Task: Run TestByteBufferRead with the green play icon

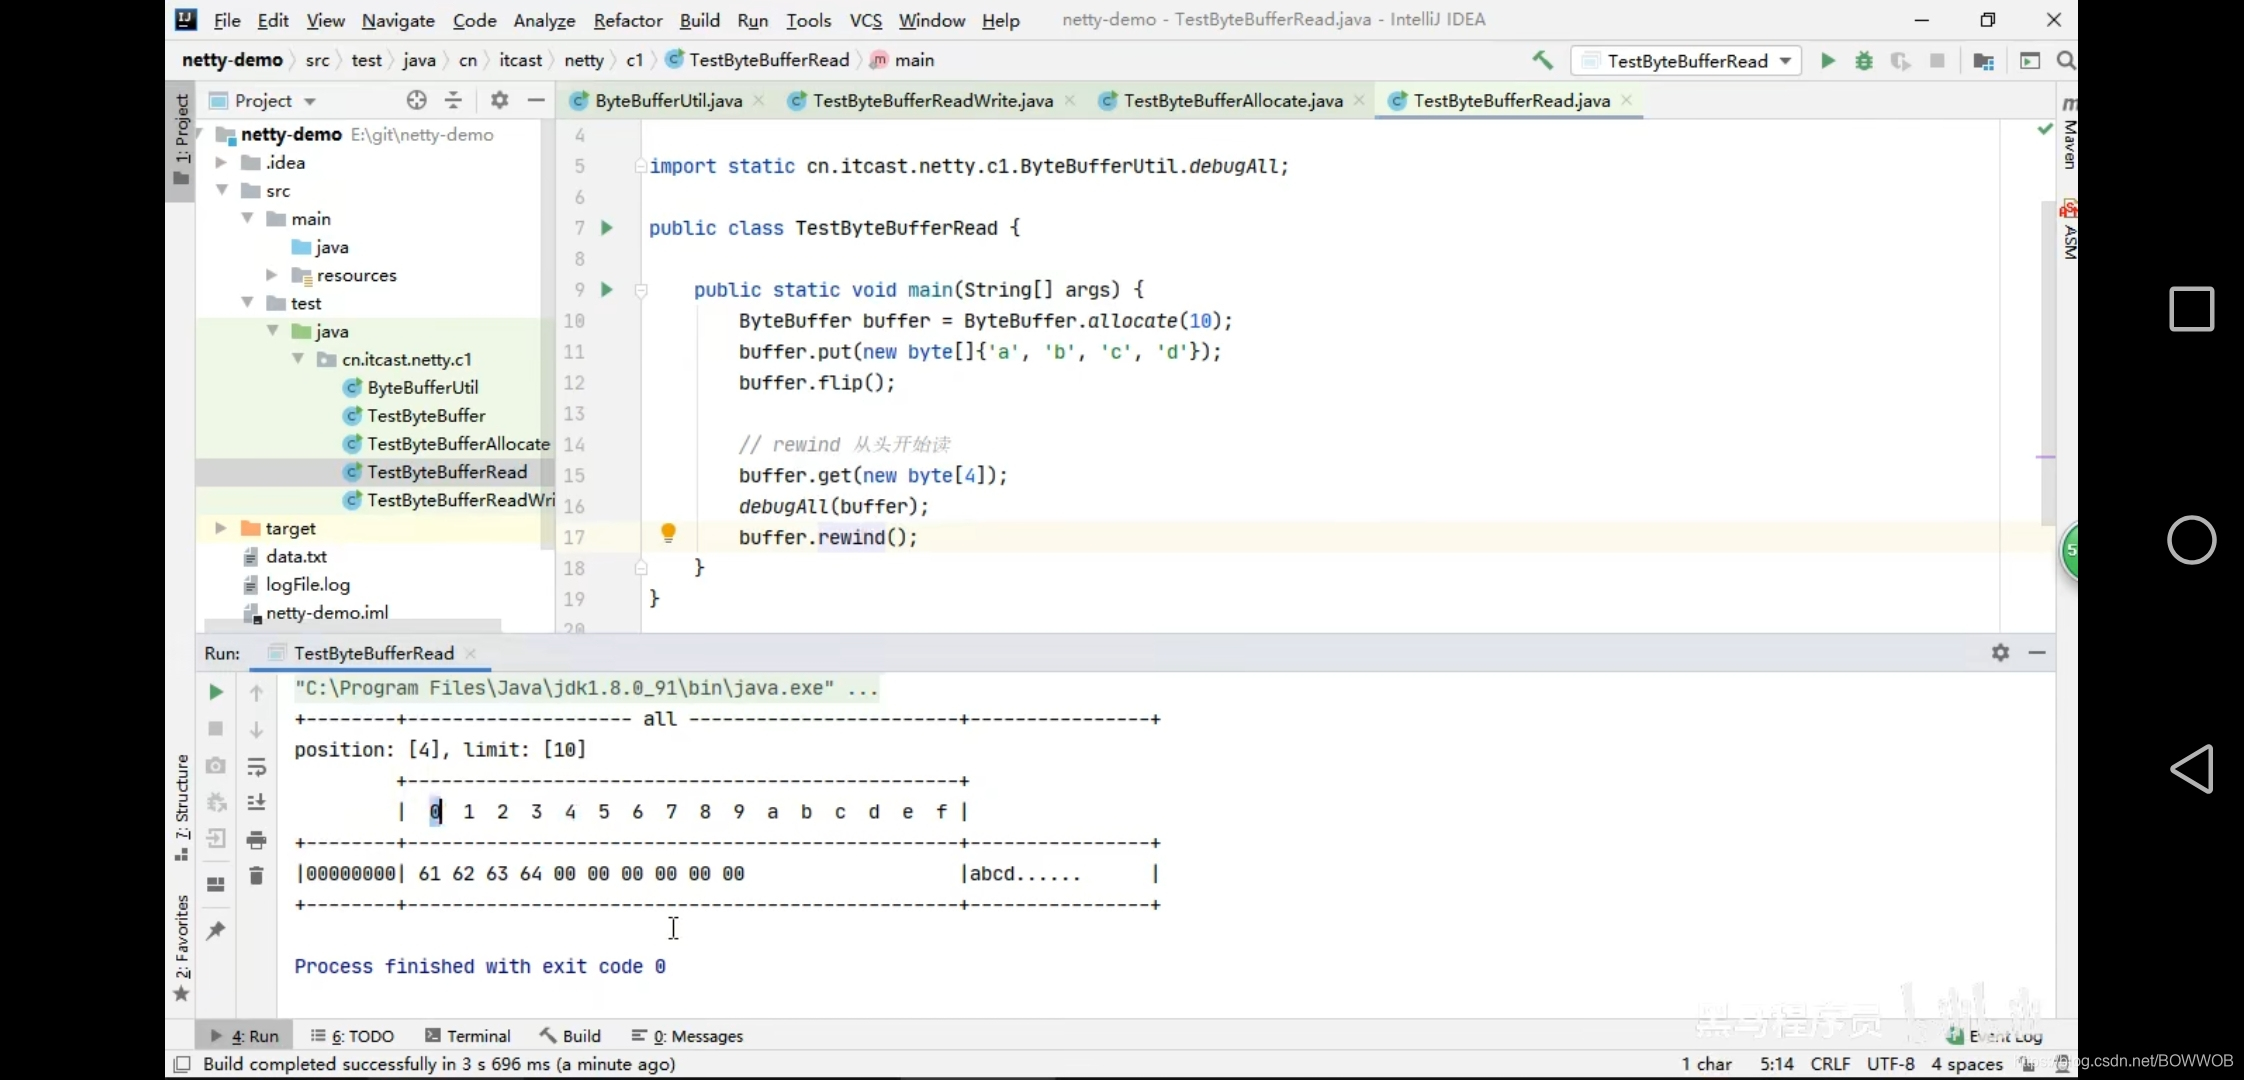Action: pos(1828,61)
